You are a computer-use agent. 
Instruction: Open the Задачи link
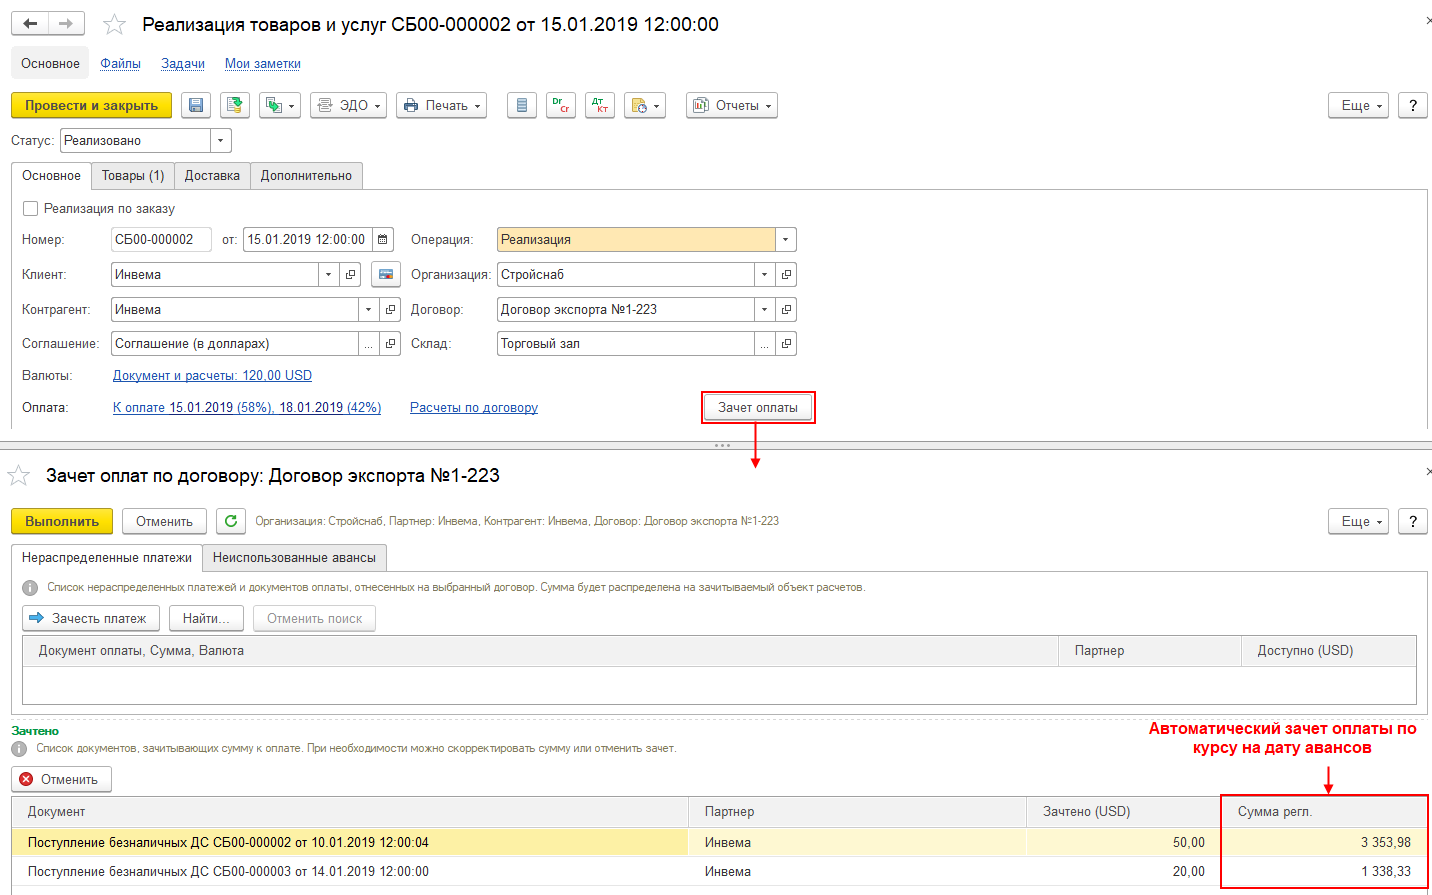(x=183, y=63)
